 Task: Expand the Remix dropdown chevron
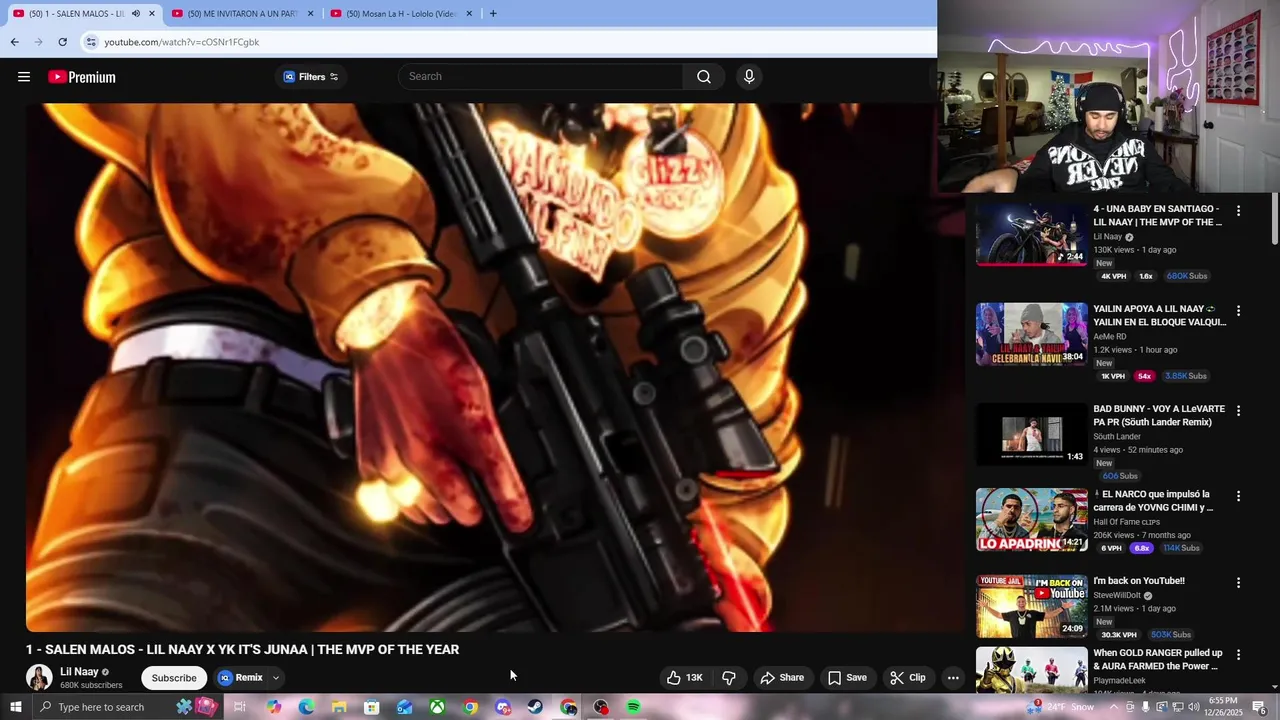coord(276,678)
